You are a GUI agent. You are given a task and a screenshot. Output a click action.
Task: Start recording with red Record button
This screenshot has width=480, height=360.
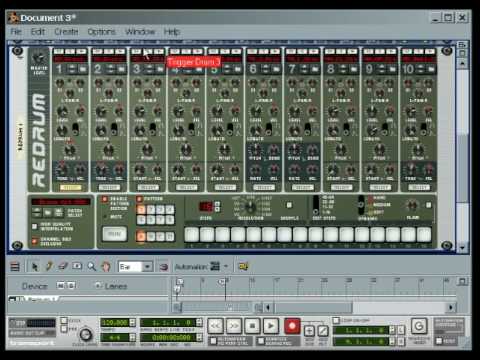coord(292,326)
